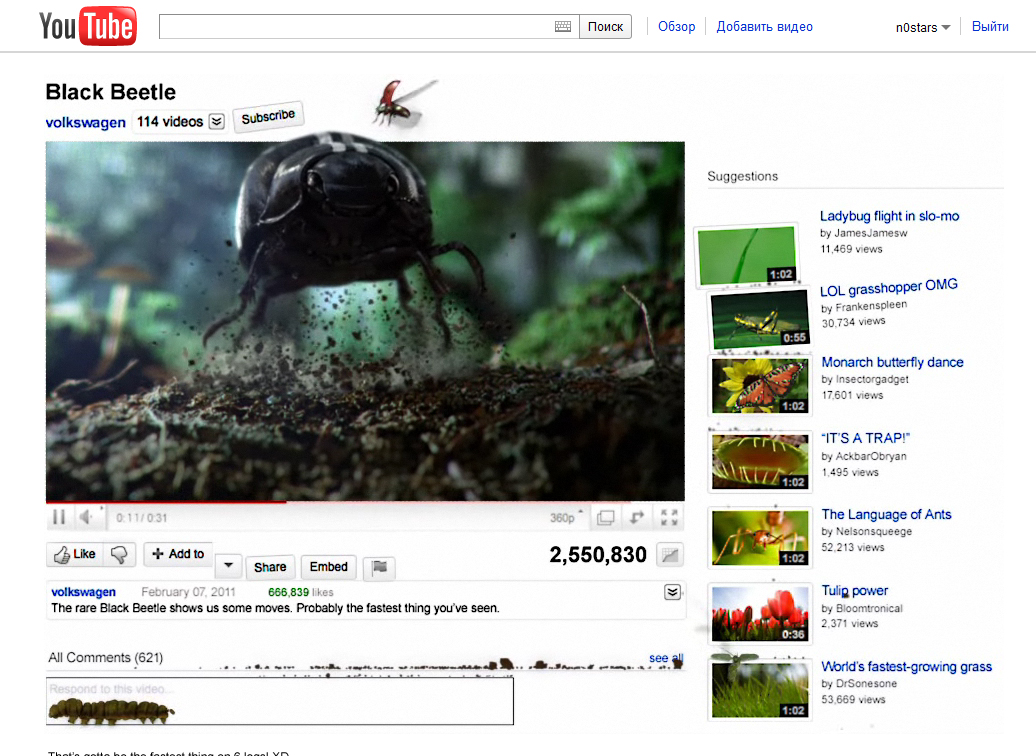Mute the video with the speaker icon

[86, 517]
